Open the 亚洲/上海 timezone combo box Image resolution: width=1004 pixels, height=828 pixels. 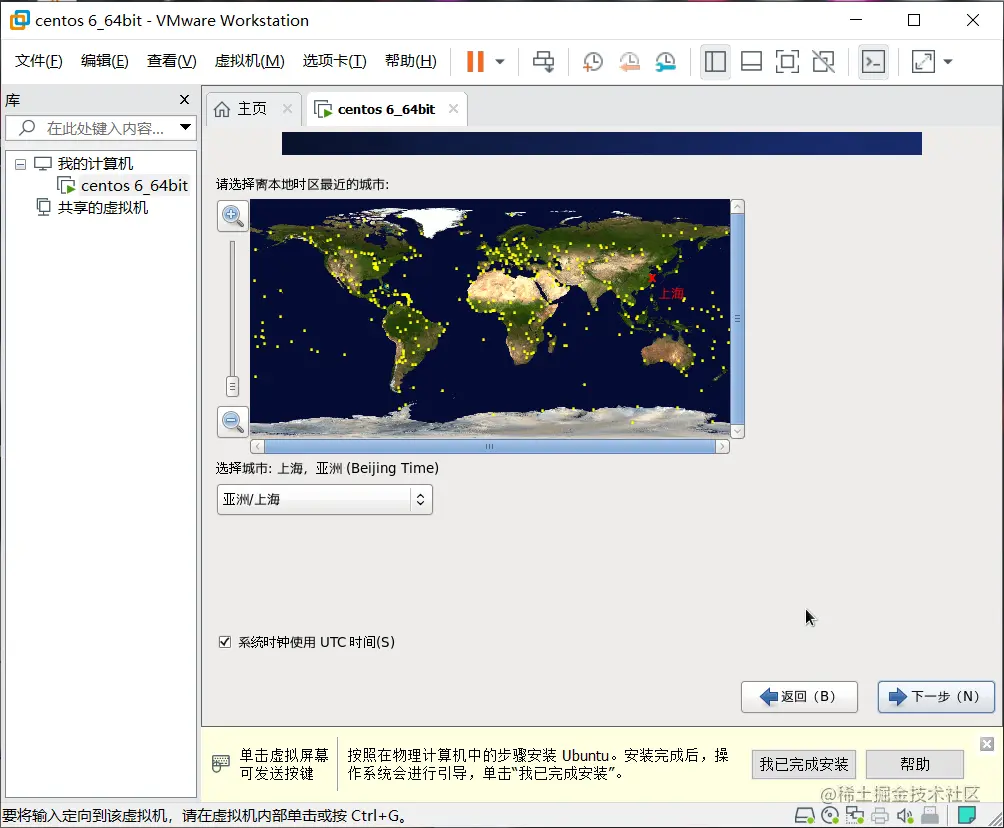(325, 499)
